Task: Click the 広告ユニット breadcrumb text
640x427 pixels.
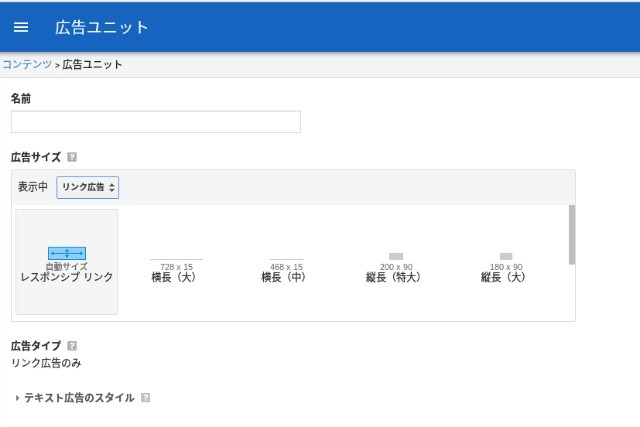Action: (x=92, y=64)
